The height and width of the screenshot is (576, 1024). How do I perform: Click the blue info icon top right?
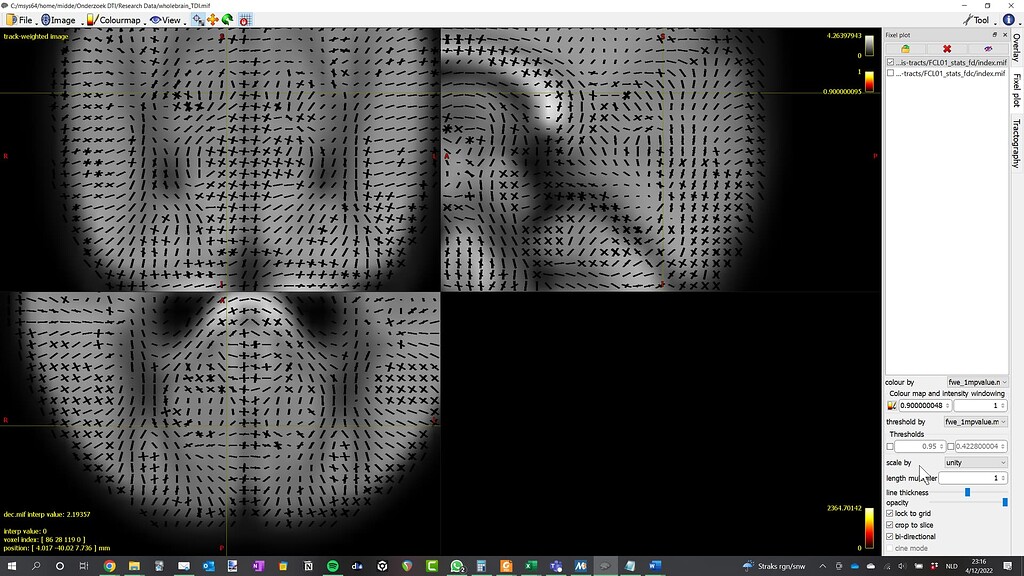1008,20
